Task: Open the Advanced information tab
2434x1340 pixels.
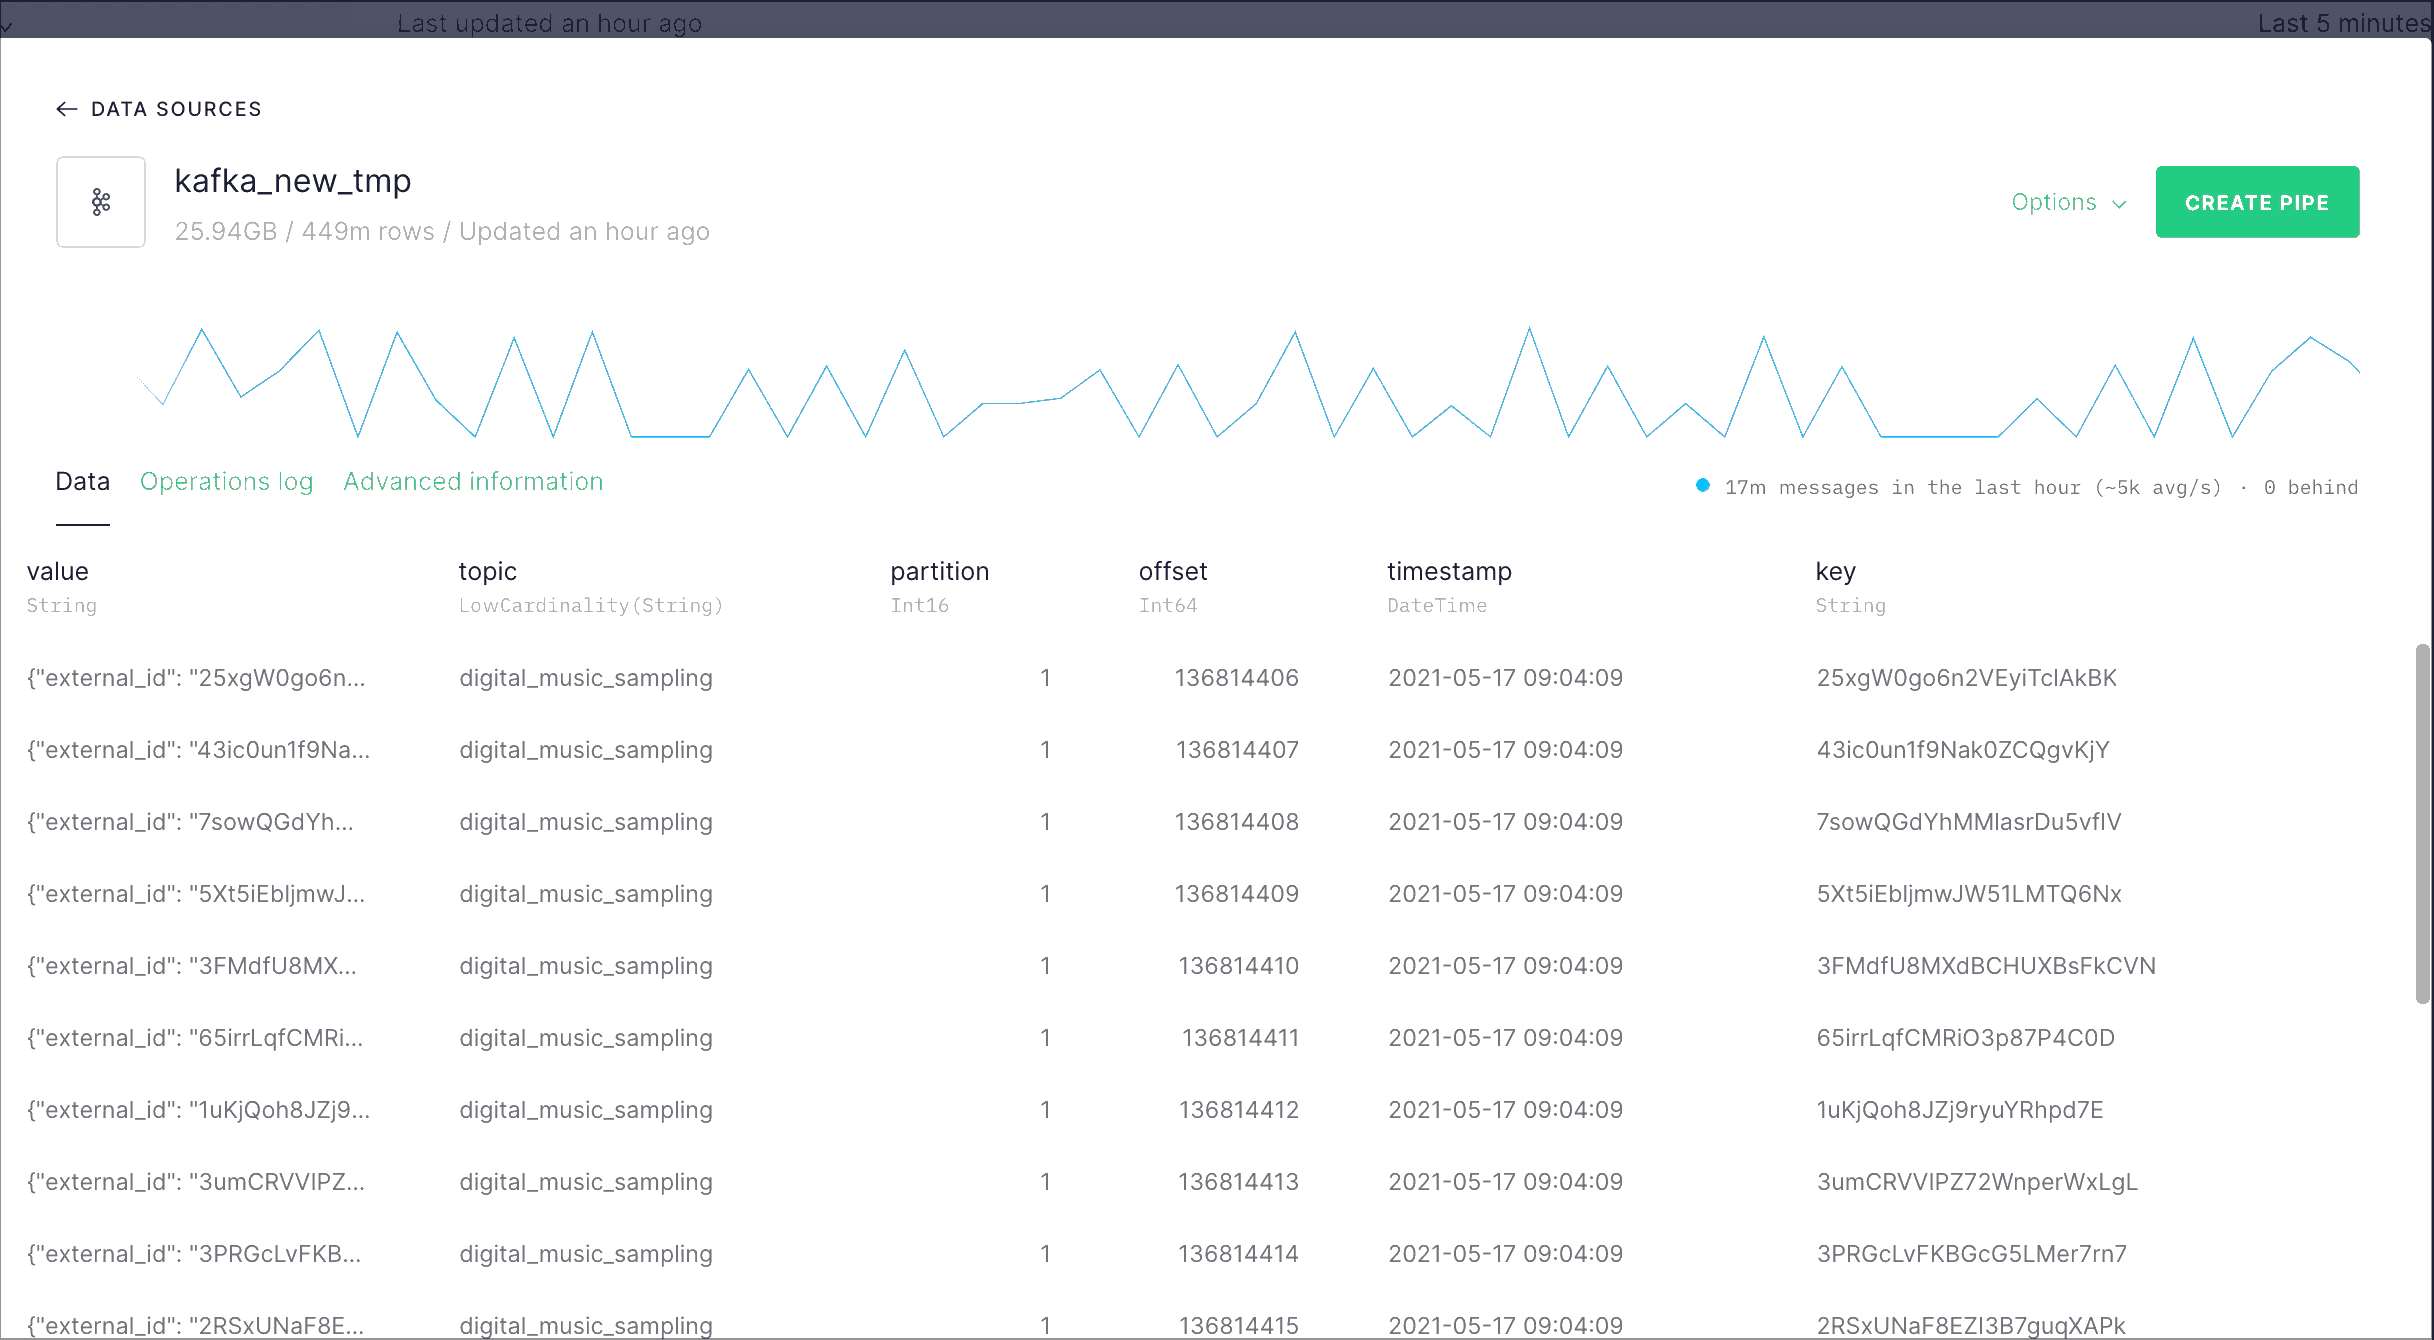Action: [x=473, y=482]
